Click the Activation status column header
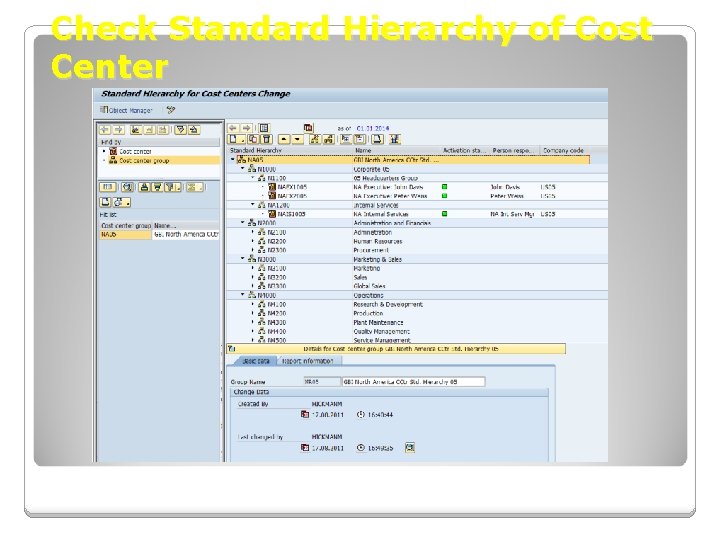The width and height of the screenshot is (720, 540). 465,151
